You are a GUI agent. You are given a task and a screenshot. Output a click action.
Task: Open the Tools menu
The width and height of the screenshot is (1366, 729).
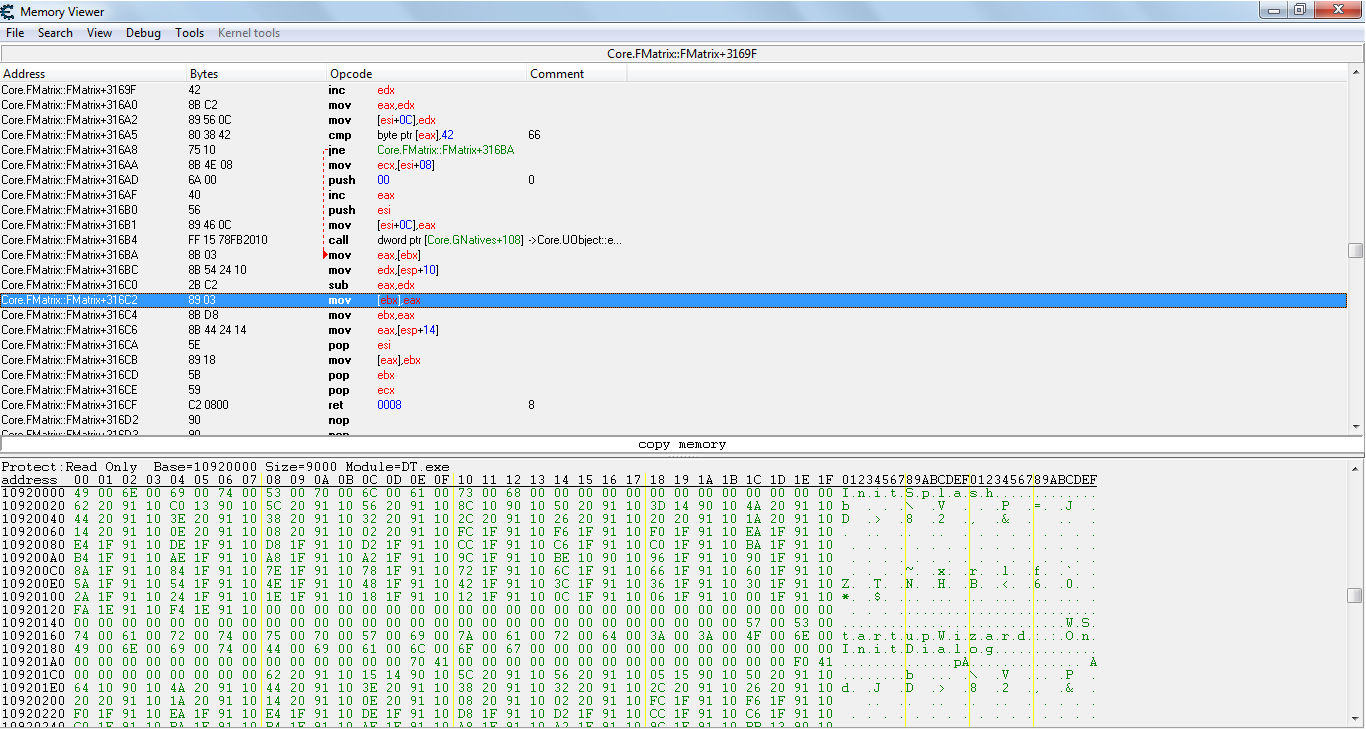189,33
